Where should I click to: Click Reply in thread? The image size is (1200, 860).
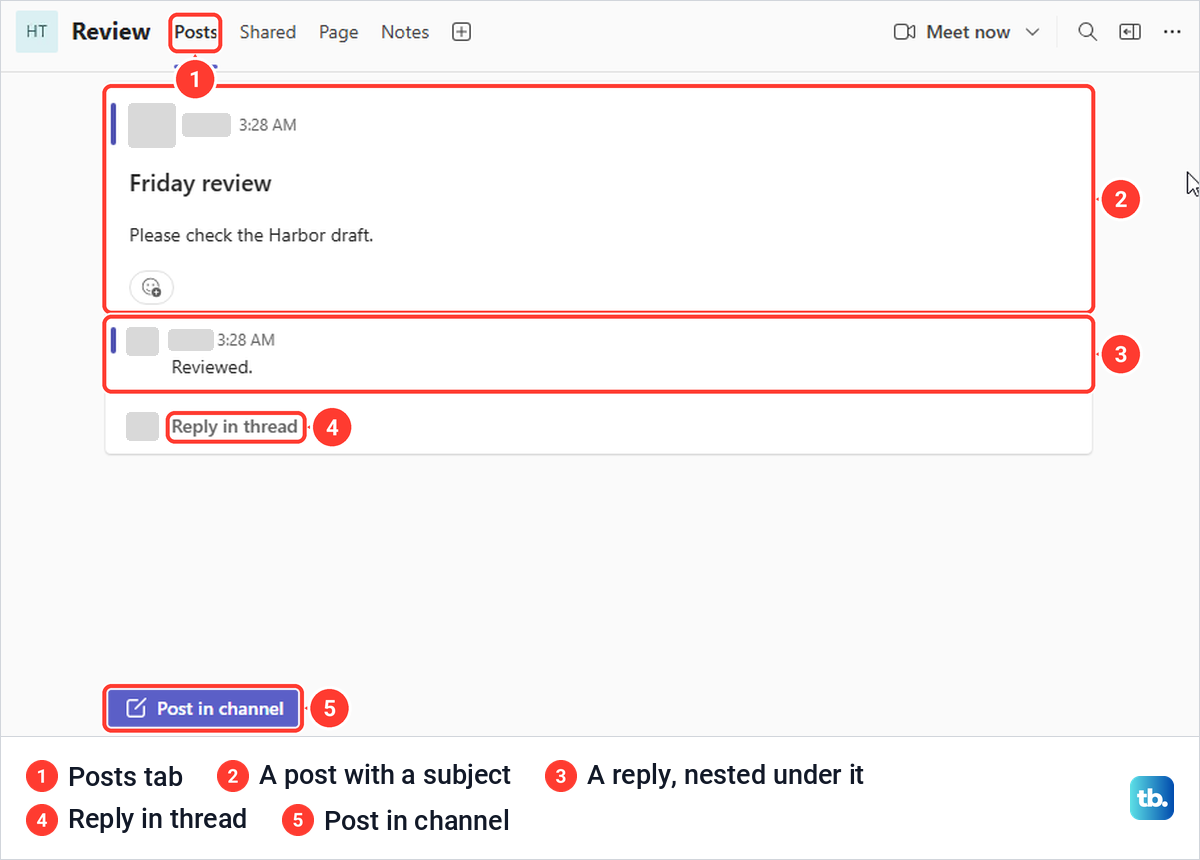click(x=235, y=427)
